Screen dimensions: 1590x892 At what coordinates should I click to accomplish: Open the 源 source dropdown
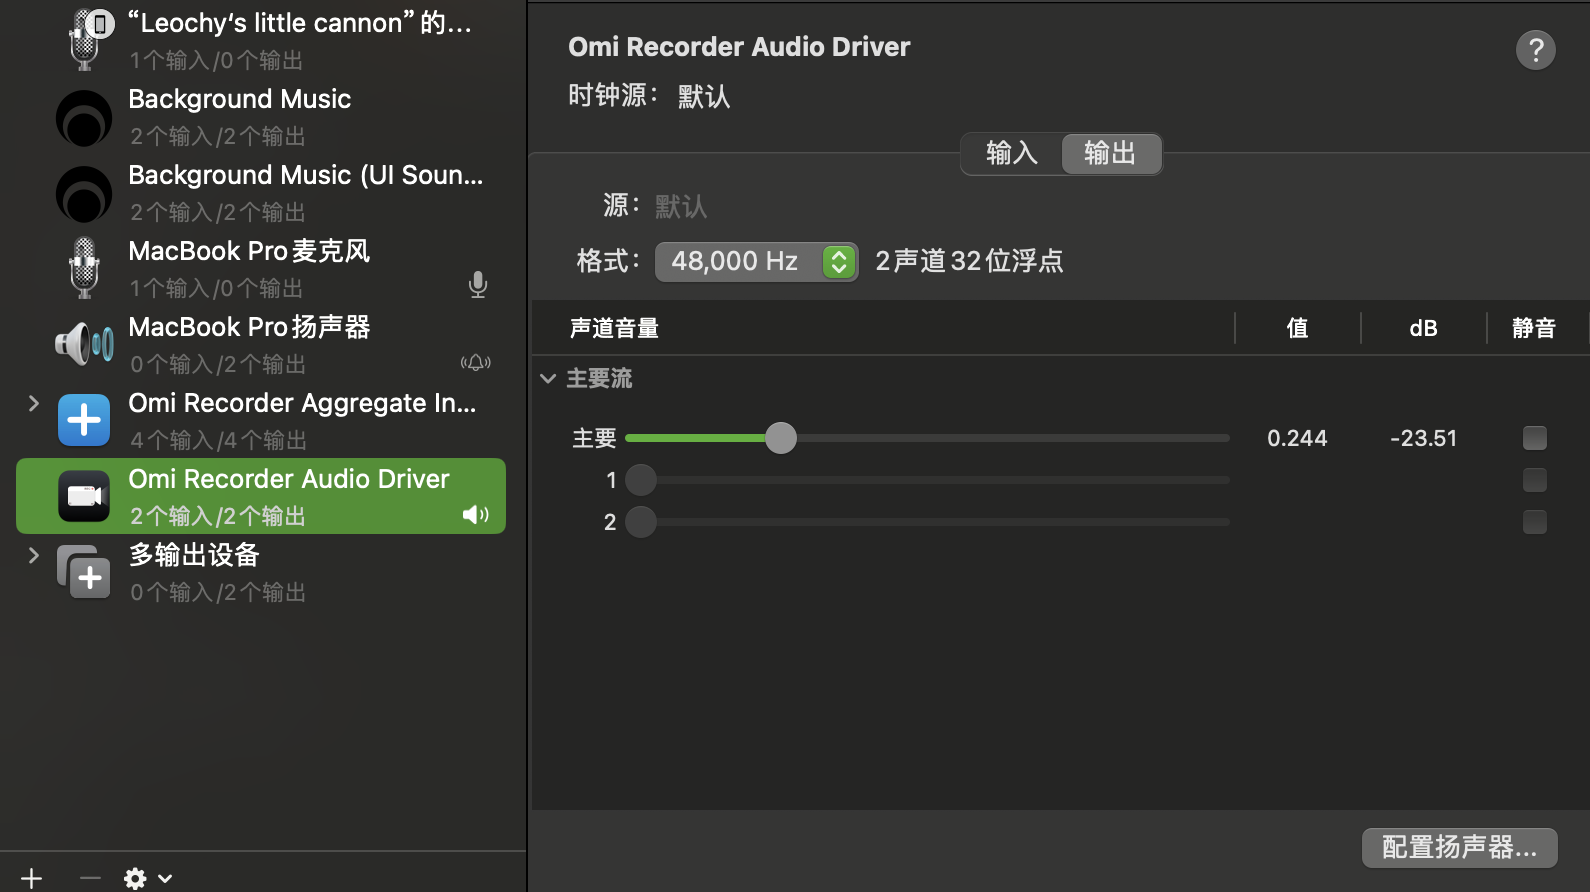681,207
